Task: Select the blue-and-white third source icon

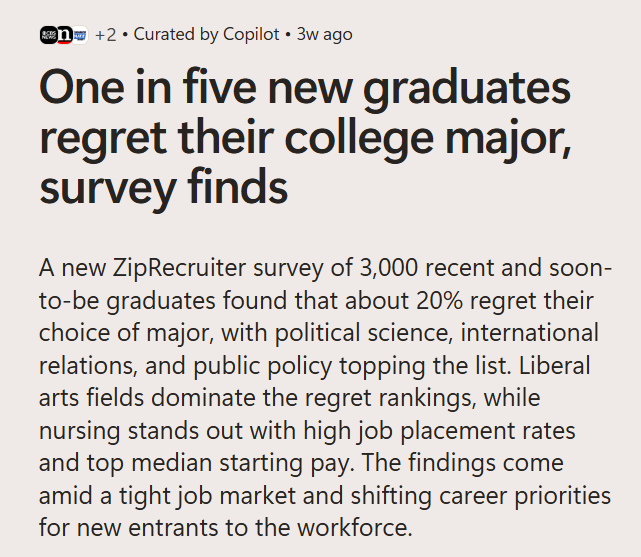Action: pos(80,35)
